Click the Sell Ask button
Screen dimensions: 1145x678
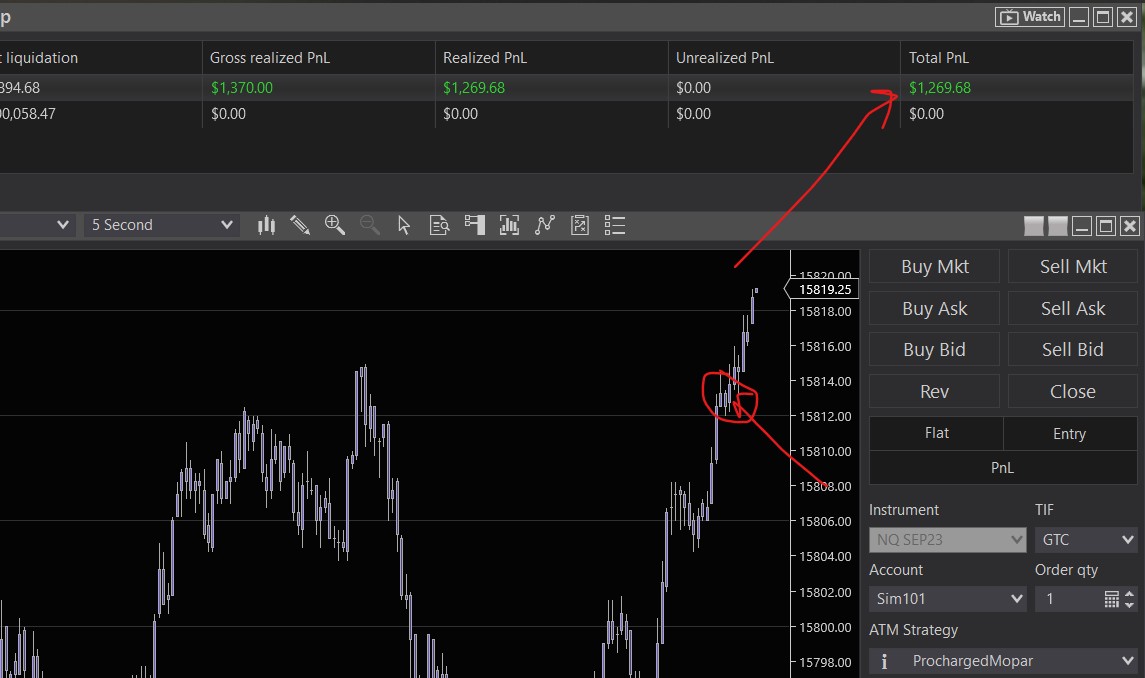[x=1073, y=308]
